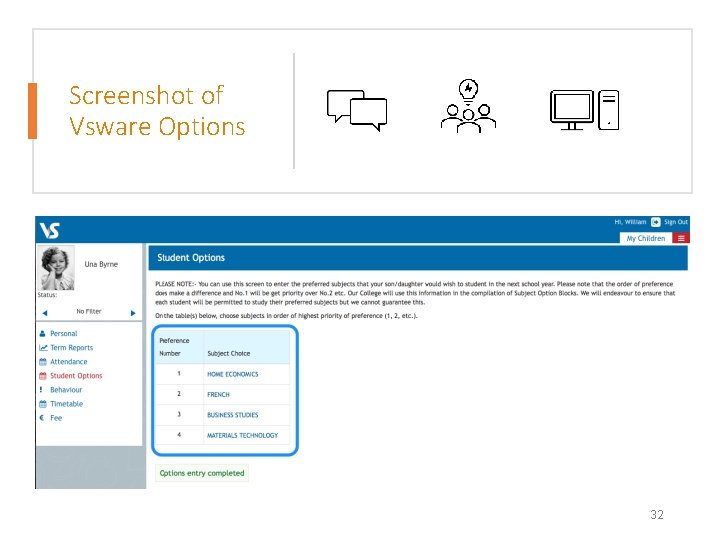Viewport: 720px width, 540px height.
Task: Click the Status label under photo
Action: [47, 295]
